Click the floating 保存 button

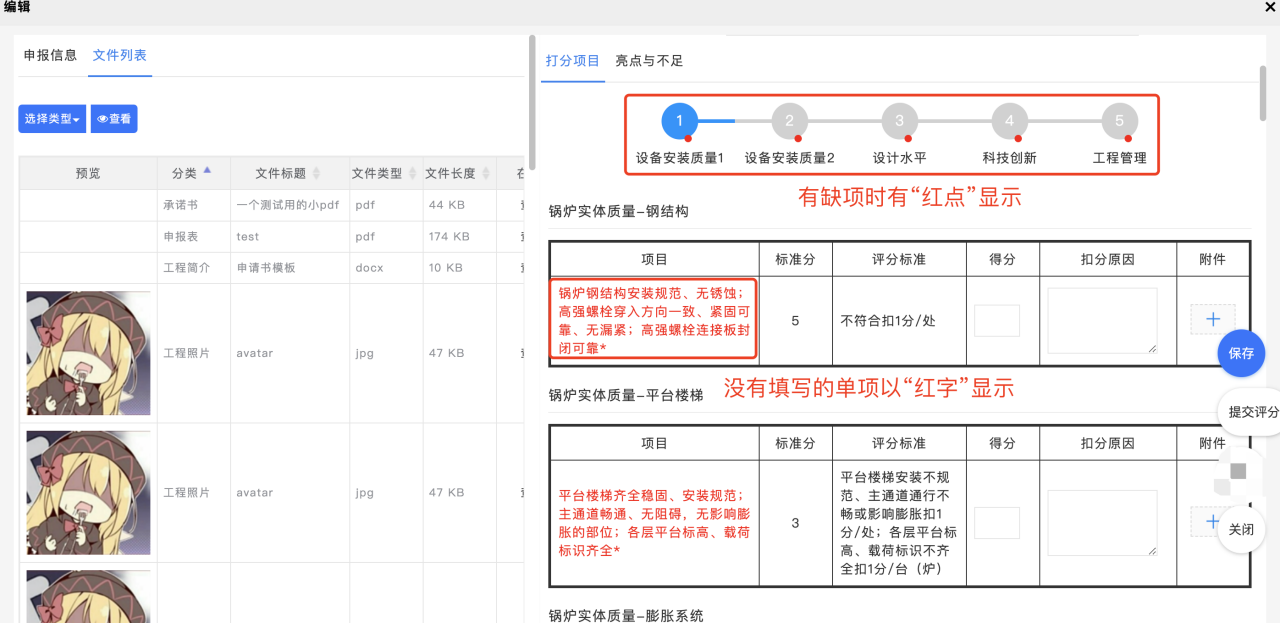click(x=1241, y=353)
